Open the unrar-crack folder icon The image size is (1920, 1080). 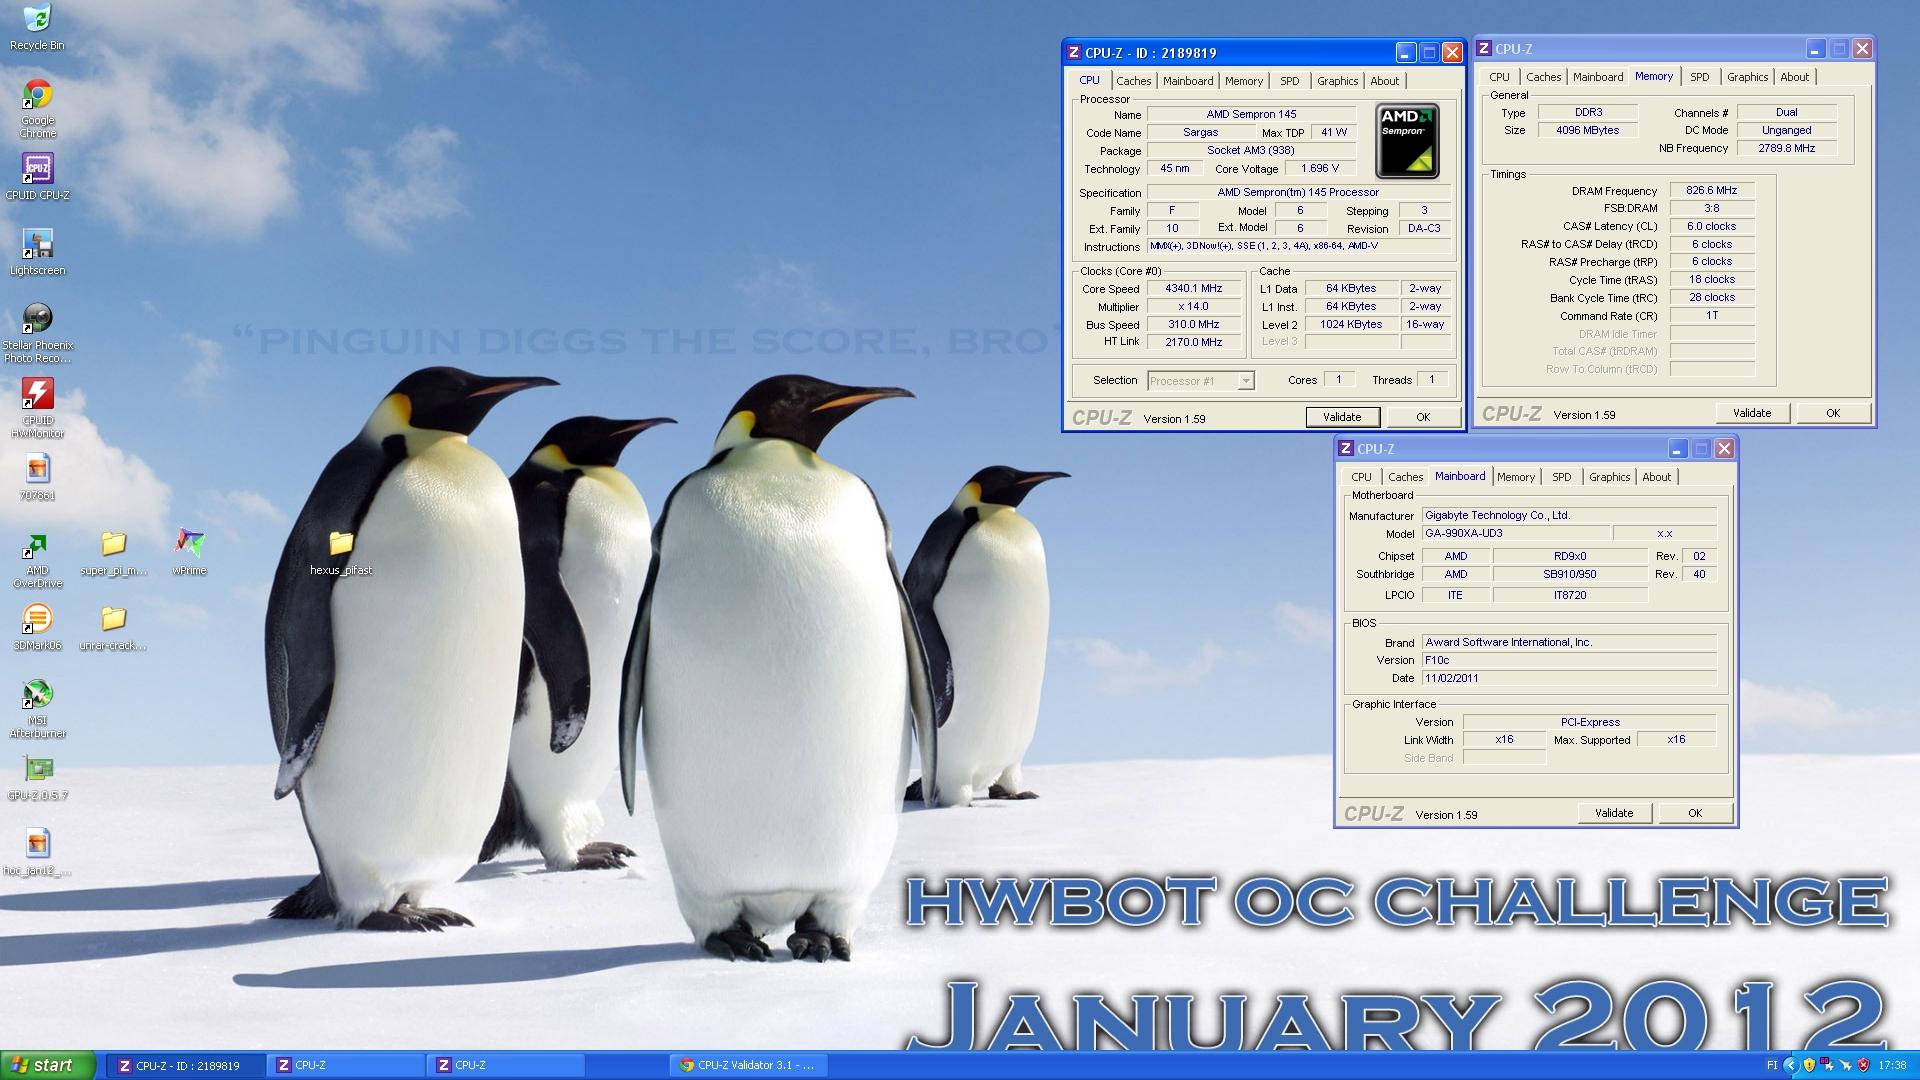113,627
